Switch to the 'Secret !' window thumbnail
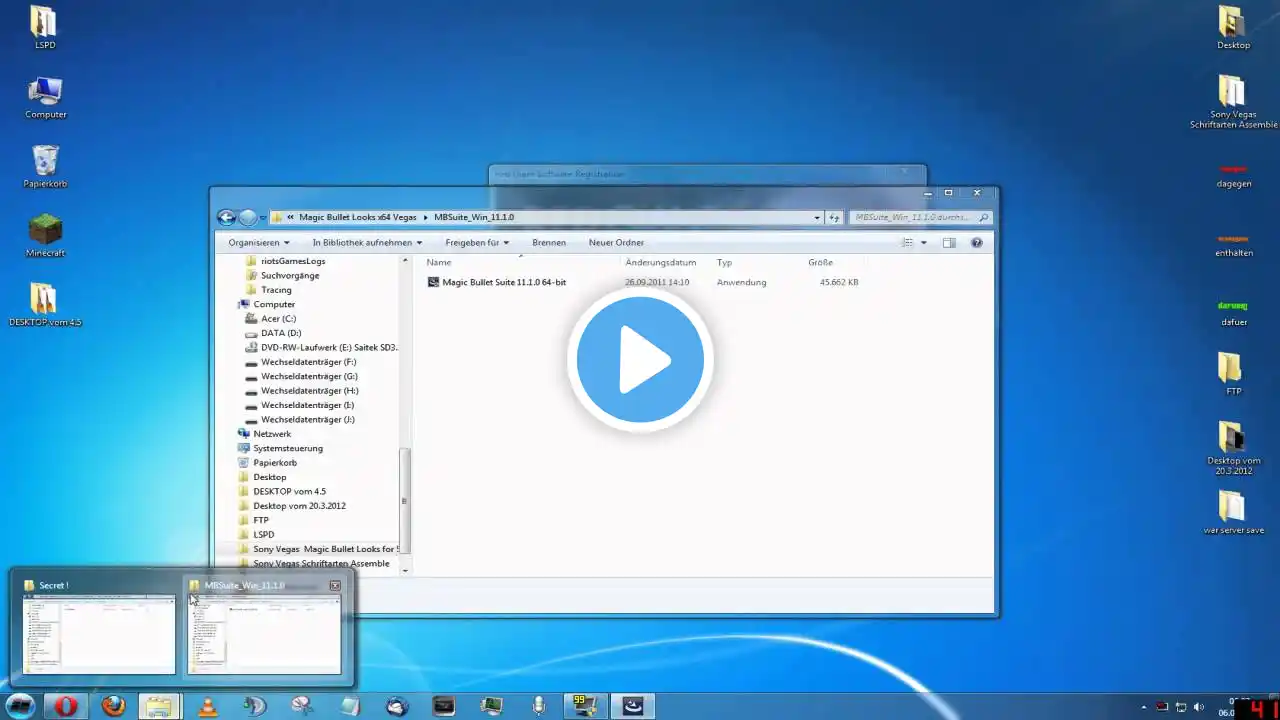Viewport: 1280px width, 720px height. 99,625
